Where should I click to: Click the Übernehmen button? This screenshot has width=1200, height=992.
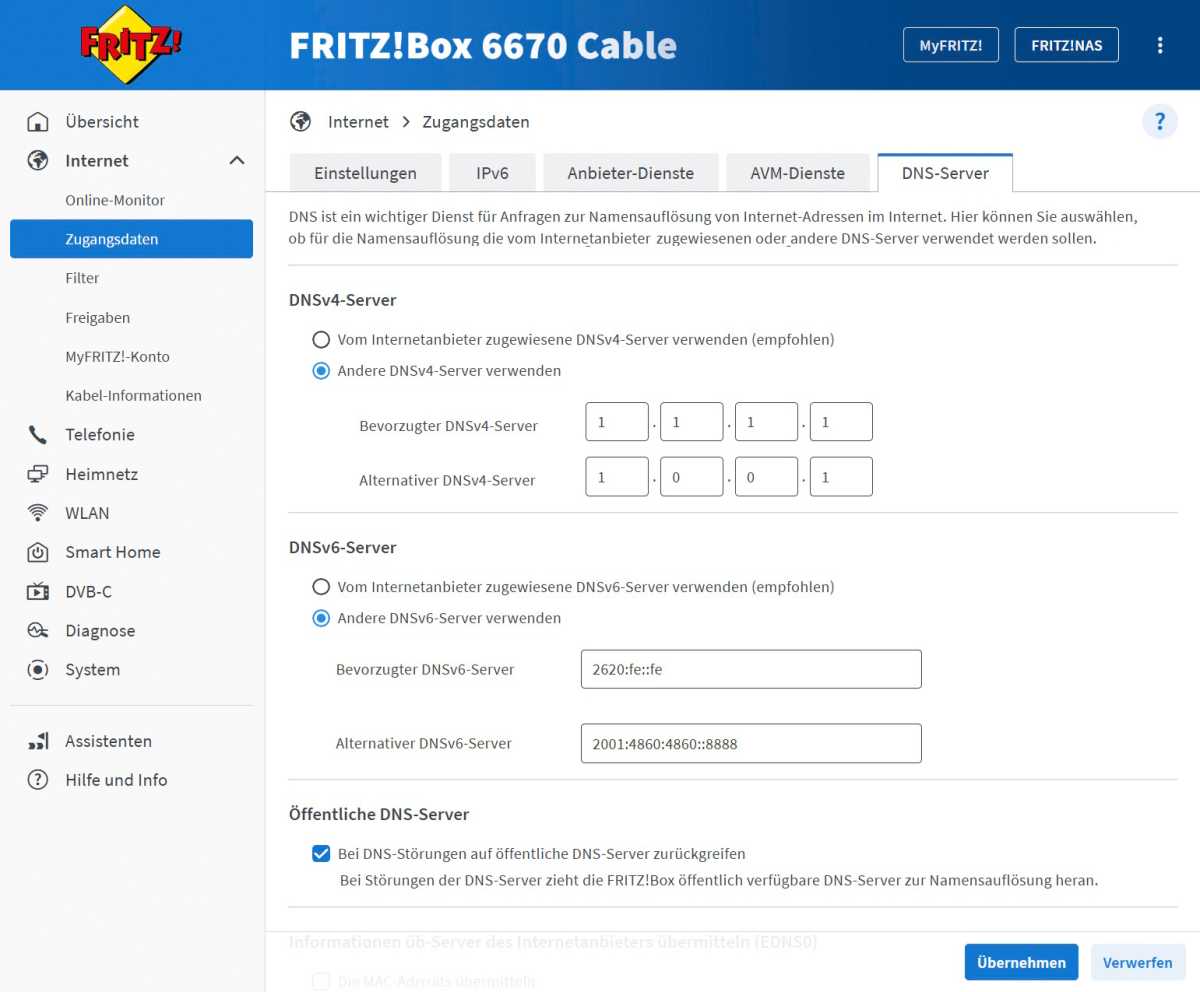pyautogui.click(x=1021, y=962)
